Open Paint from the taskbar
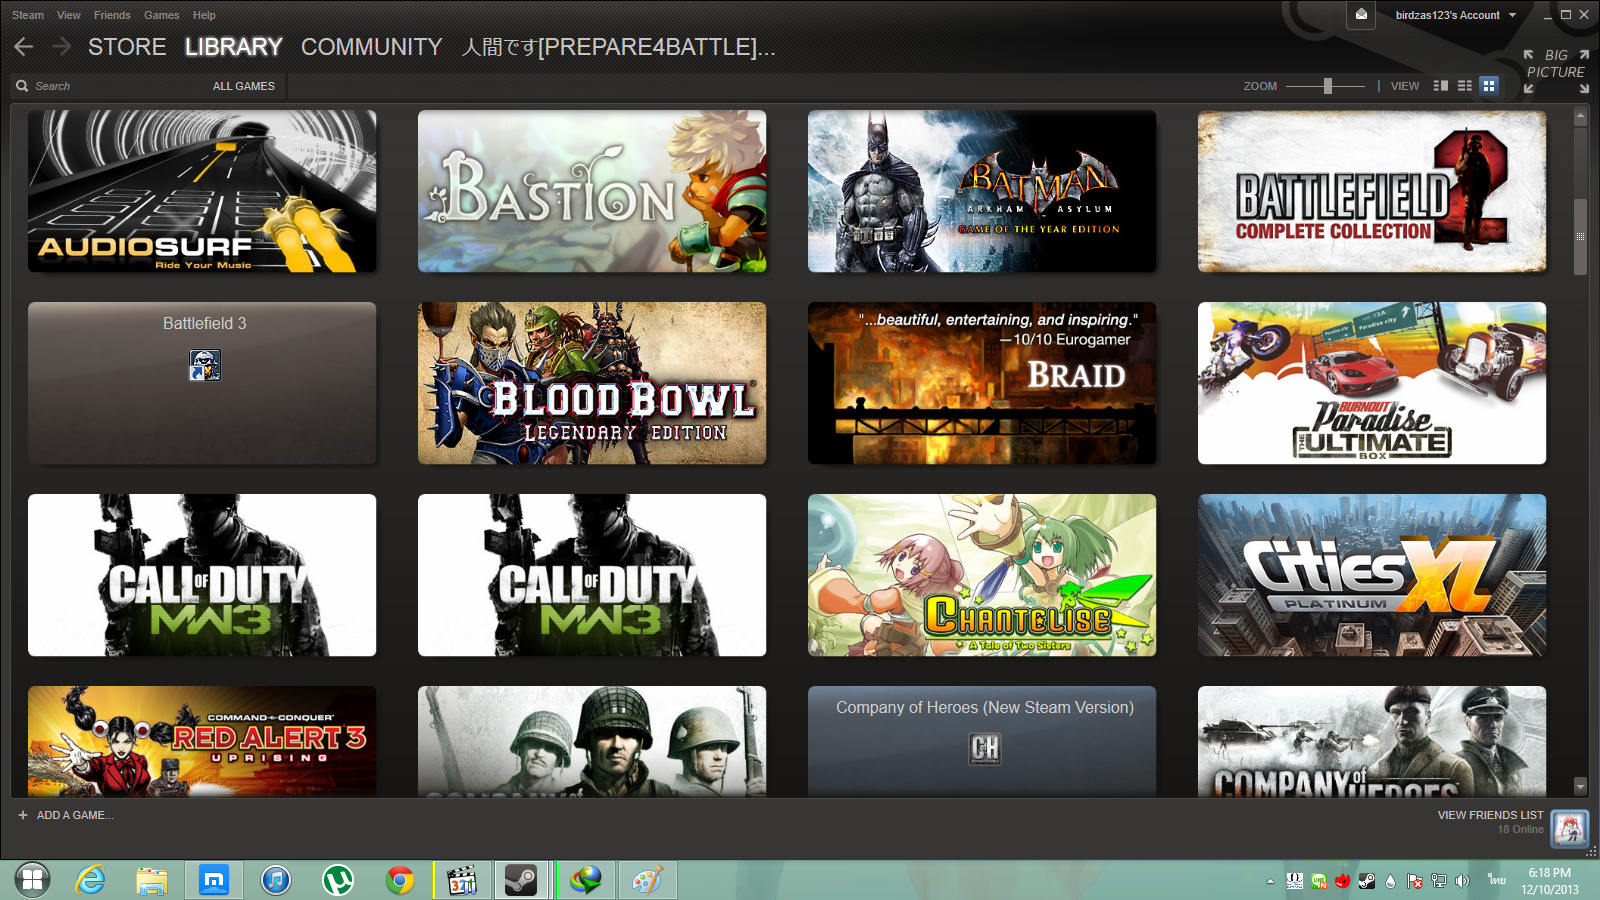 click(x=647, y=880)
